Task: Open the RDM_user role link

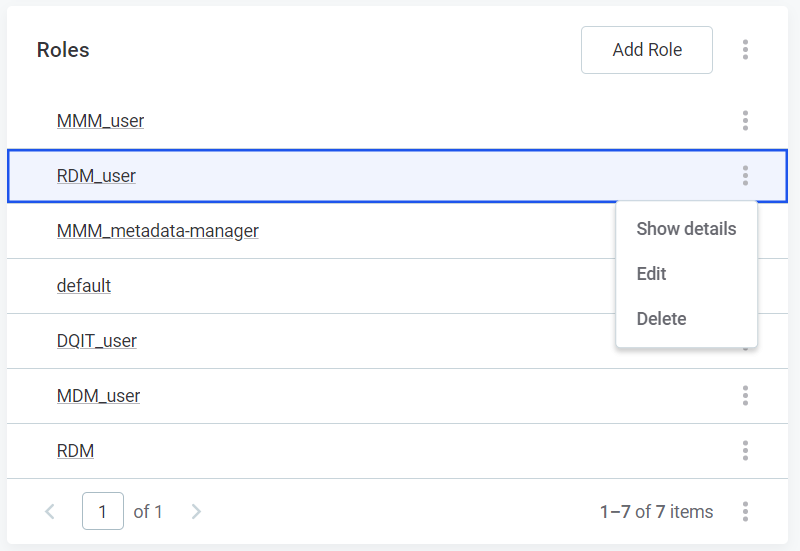Action: tap(96, 176)
